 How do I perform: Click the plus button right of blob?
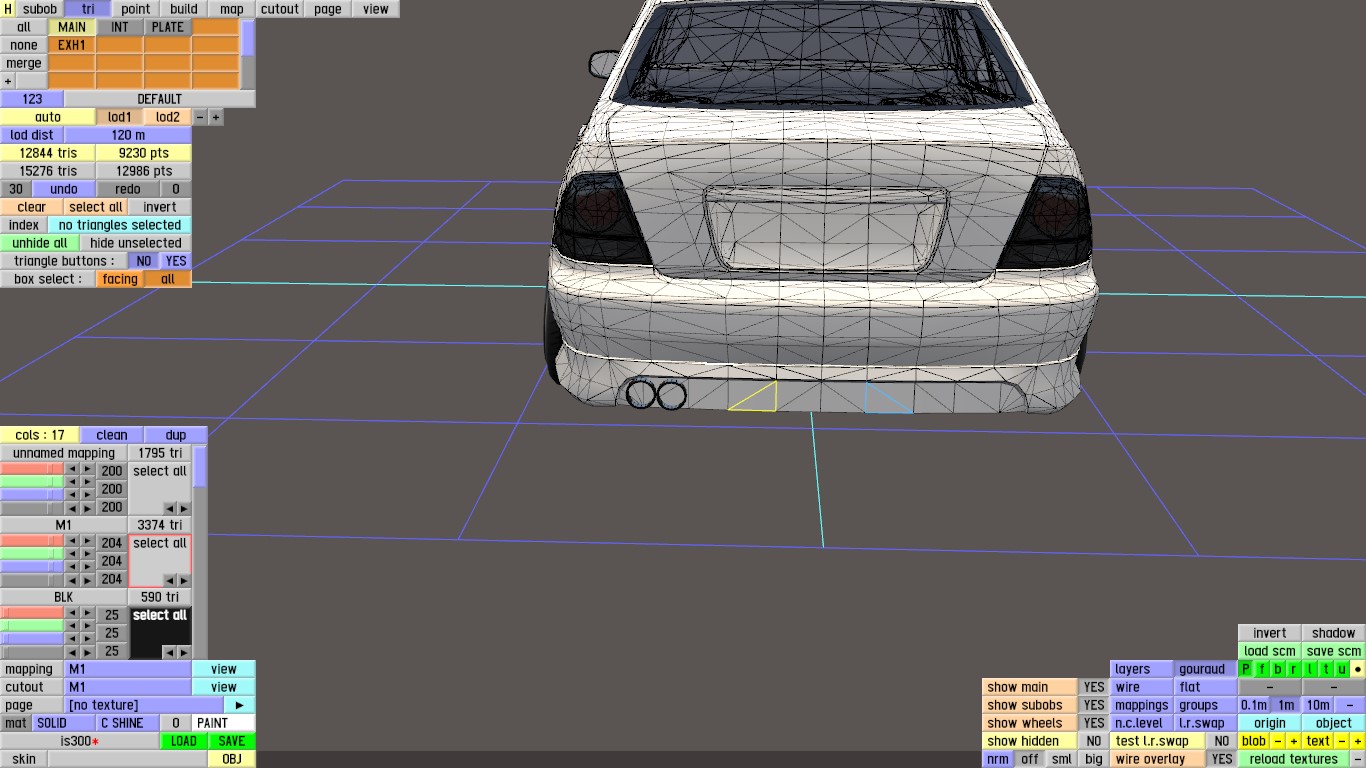(1294, 741)
